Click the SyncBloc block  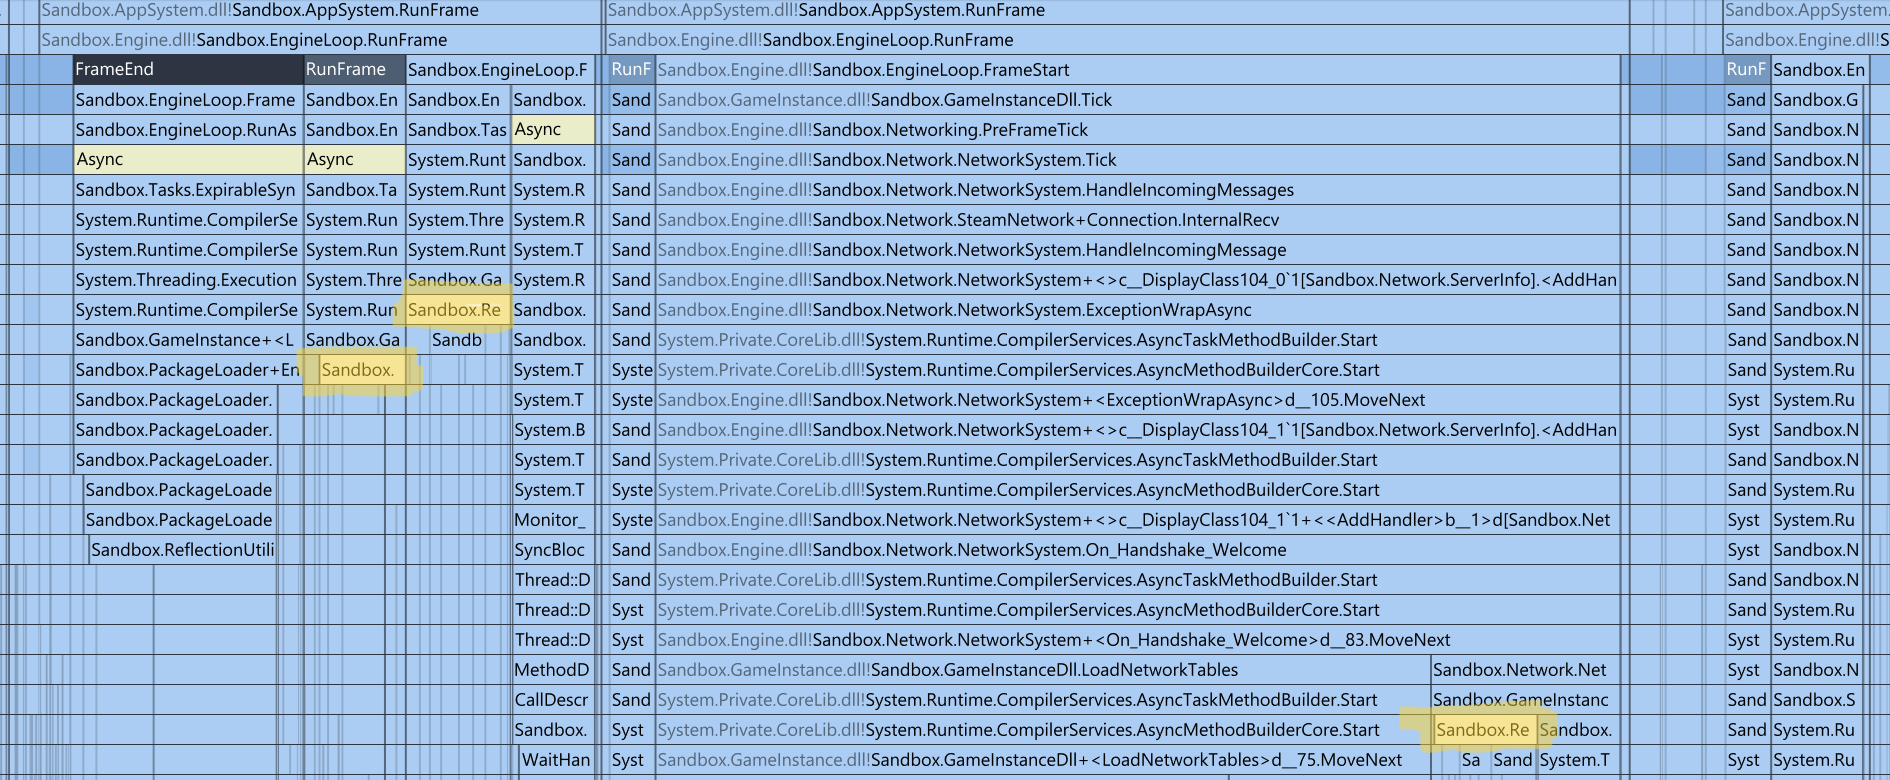click(x=553, y=550)
